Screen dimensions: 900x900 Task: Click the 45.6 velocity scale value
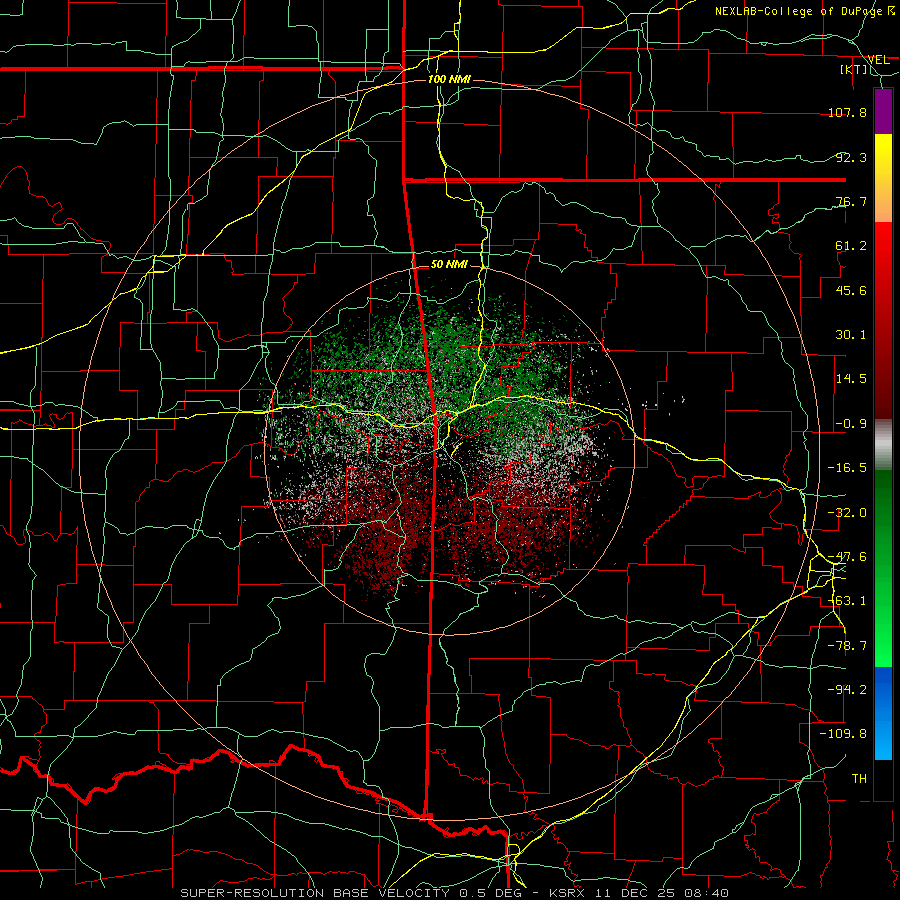pos(851,290)
